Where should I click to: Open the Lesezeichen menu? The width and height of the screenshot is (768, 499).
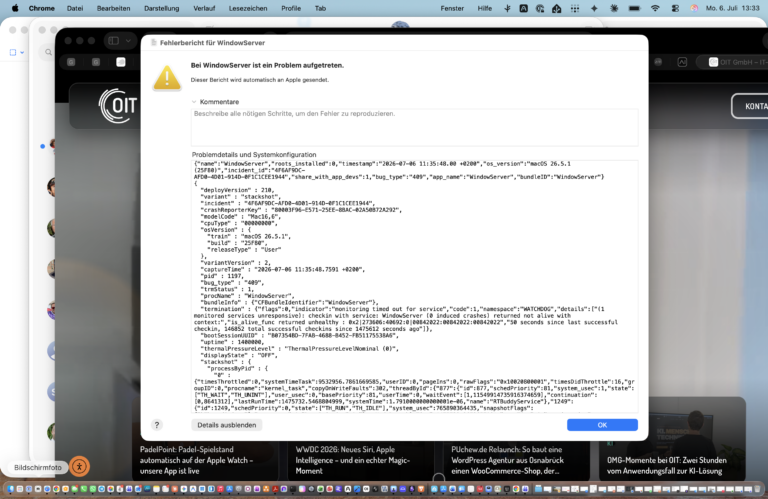tap(248, 8)
